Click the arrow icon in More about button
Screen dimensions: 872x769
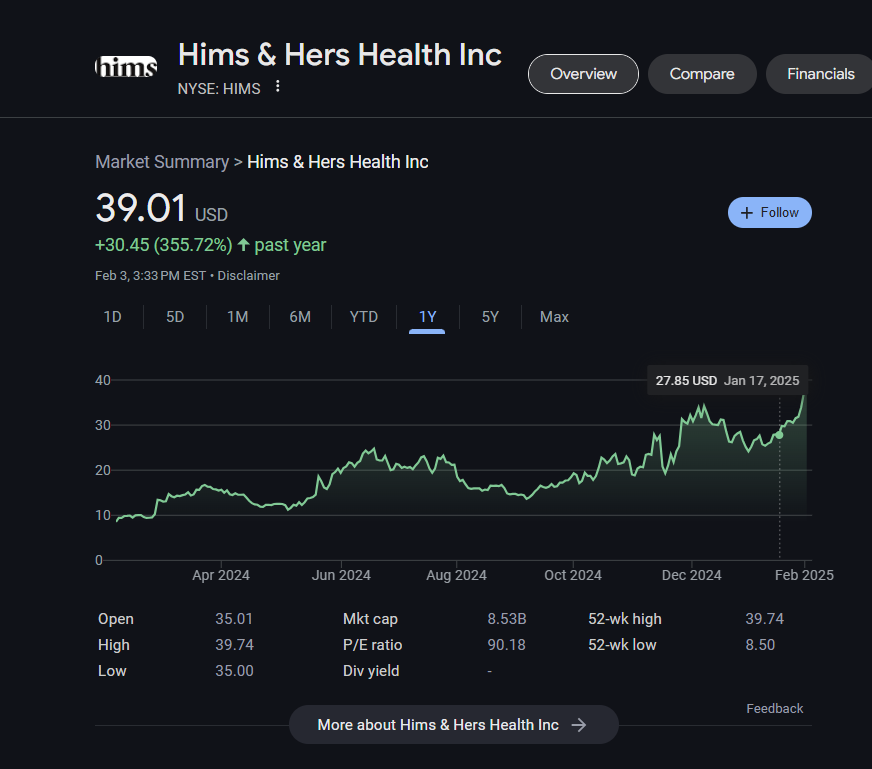click(x=579, y=725)
